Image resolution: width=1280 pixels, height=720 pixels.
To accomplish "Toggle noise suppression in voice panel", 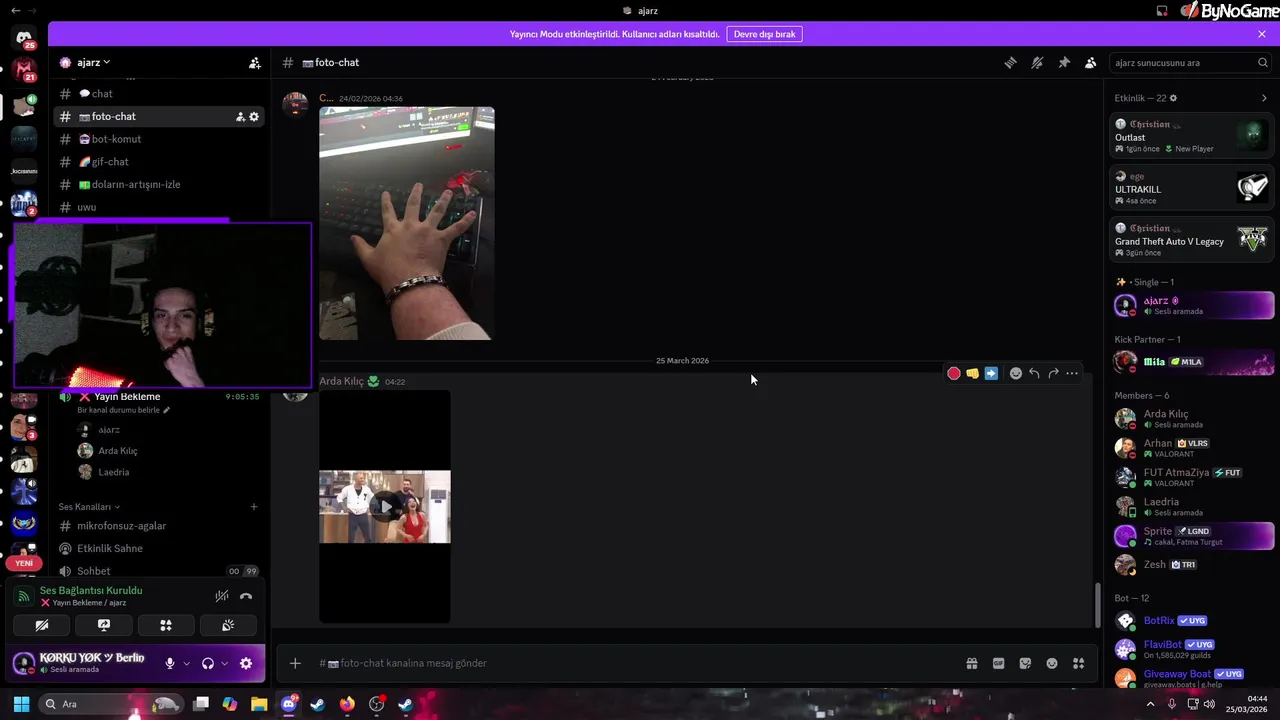I will click(222, 596).
